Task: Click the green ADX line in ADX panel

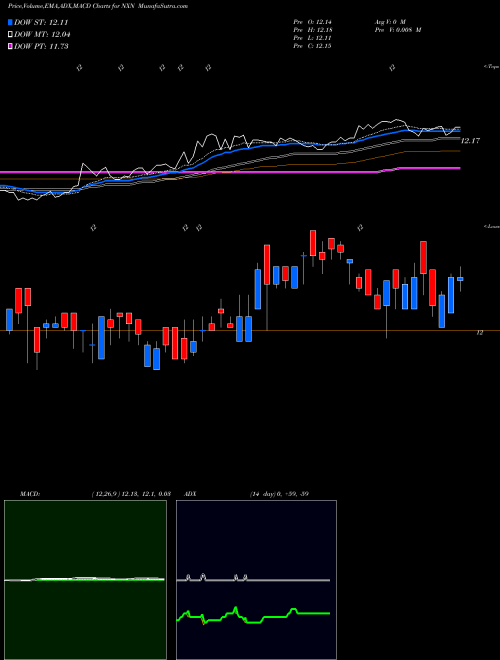Action: 253,616
